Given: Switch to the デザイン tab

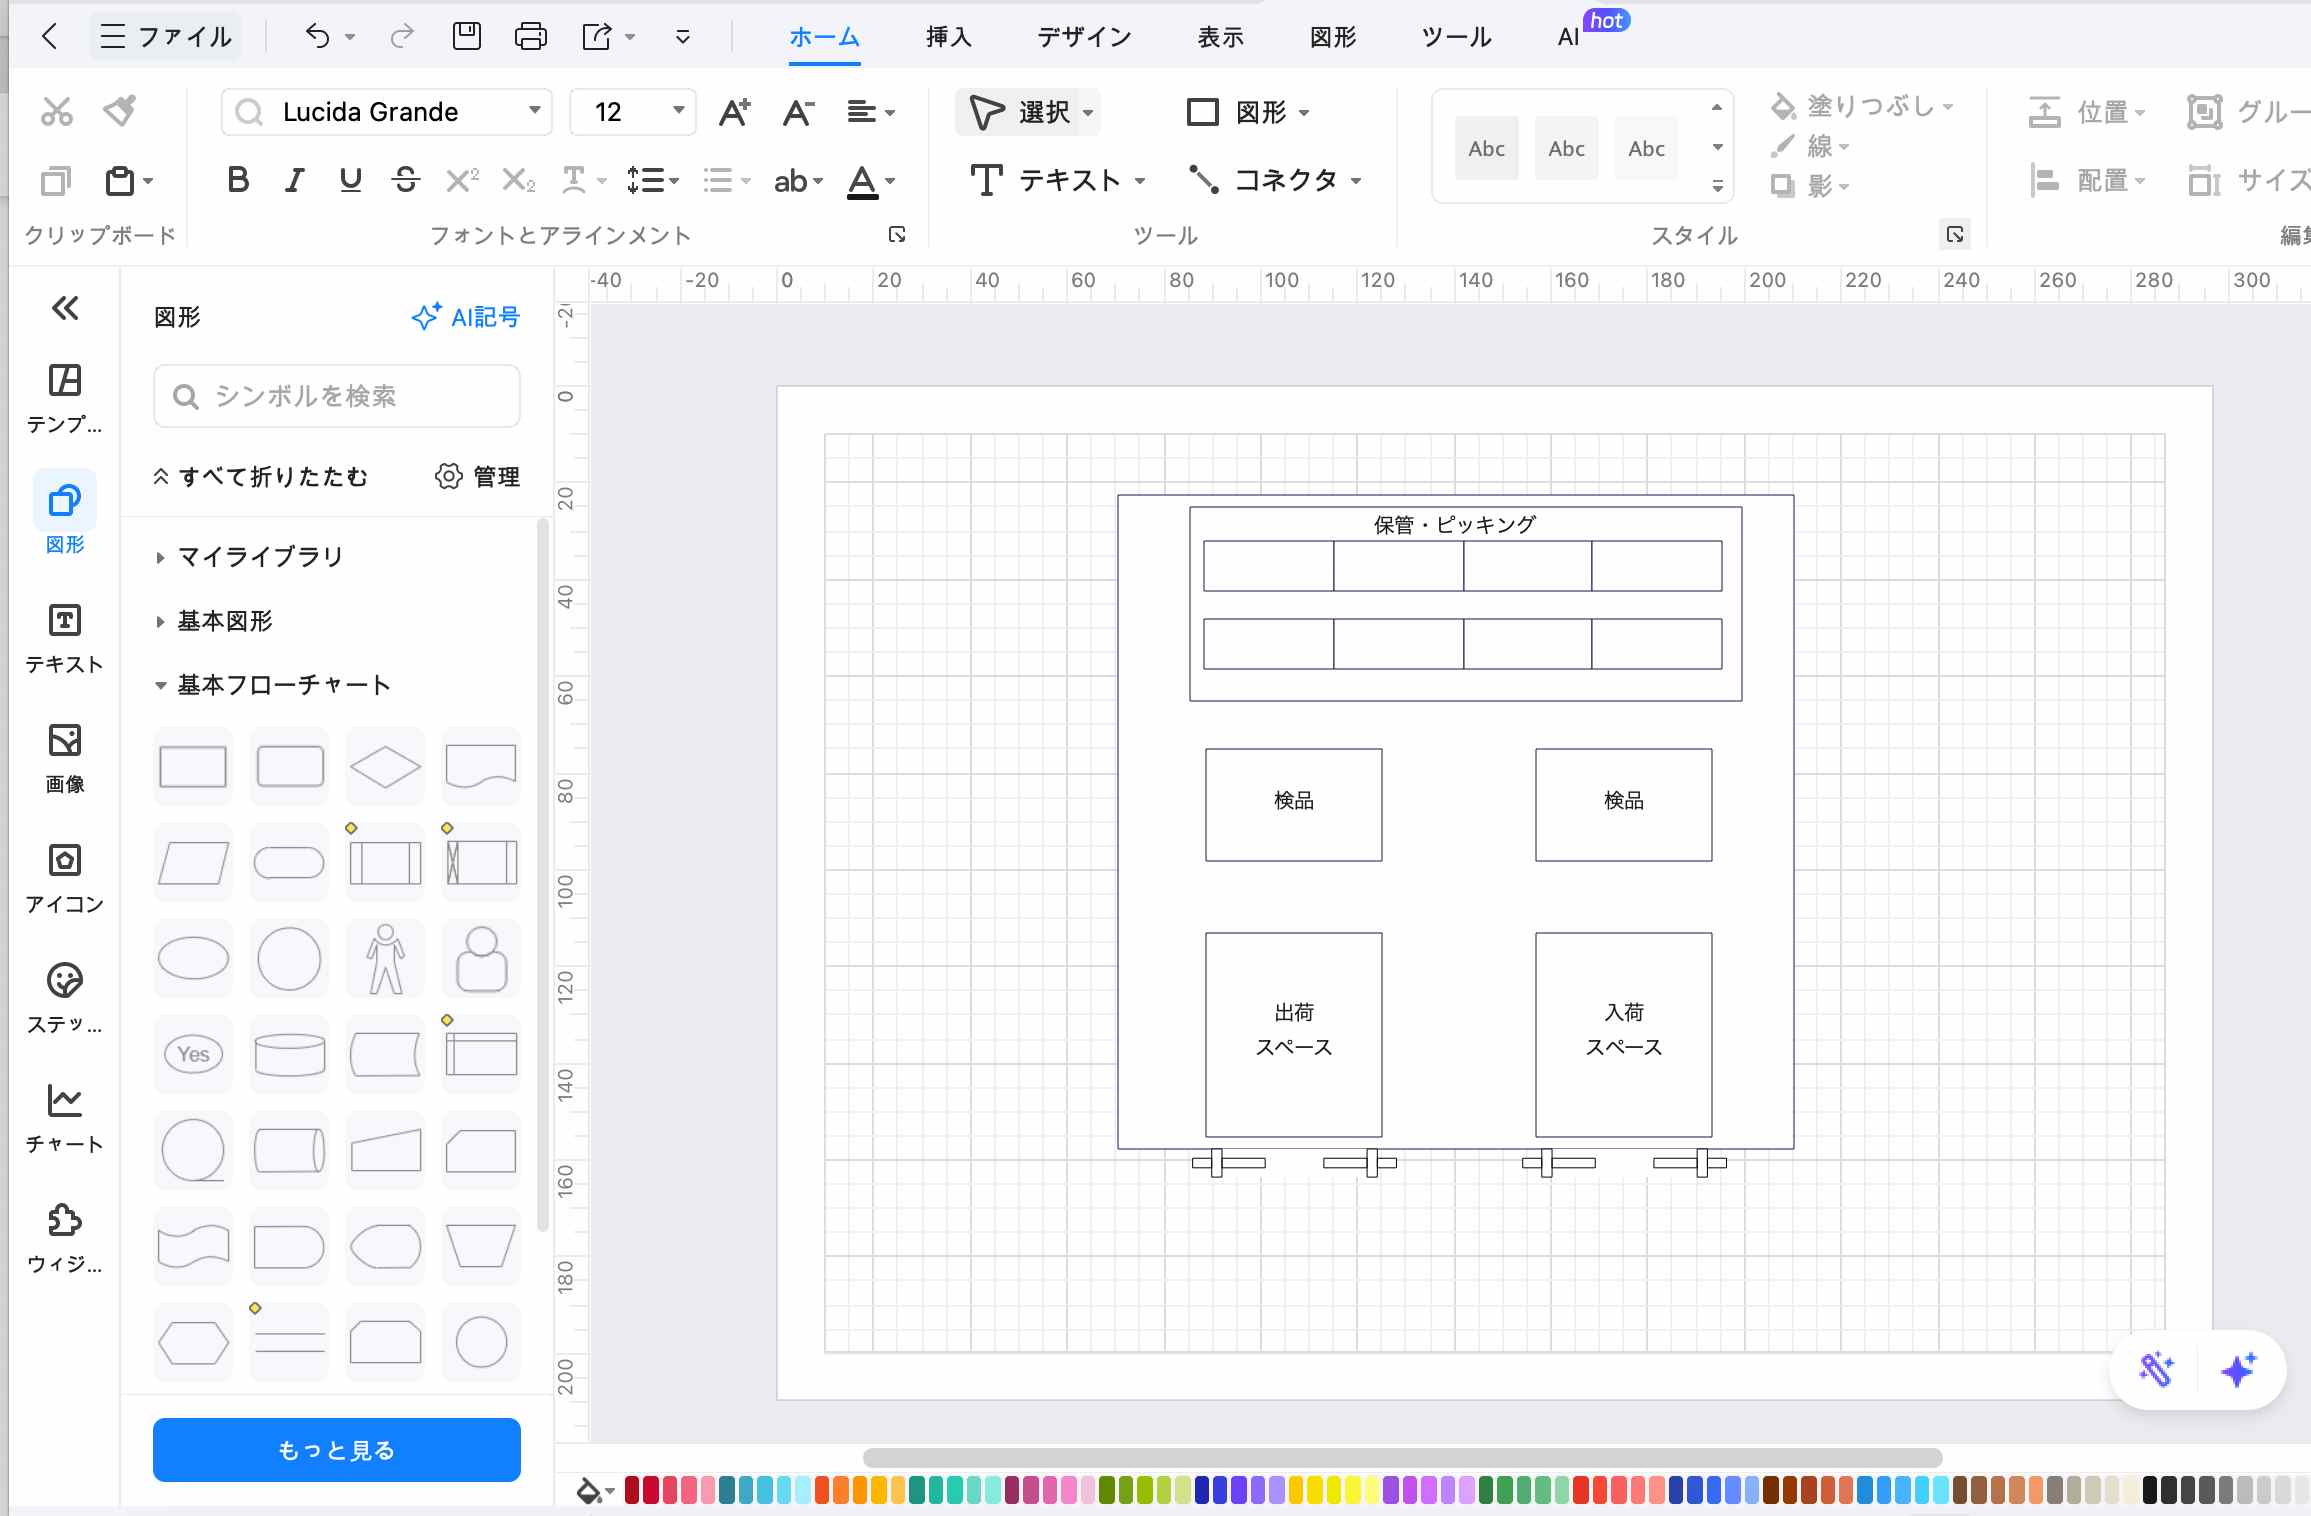Looking at the screenshot, I should 1084,37.
